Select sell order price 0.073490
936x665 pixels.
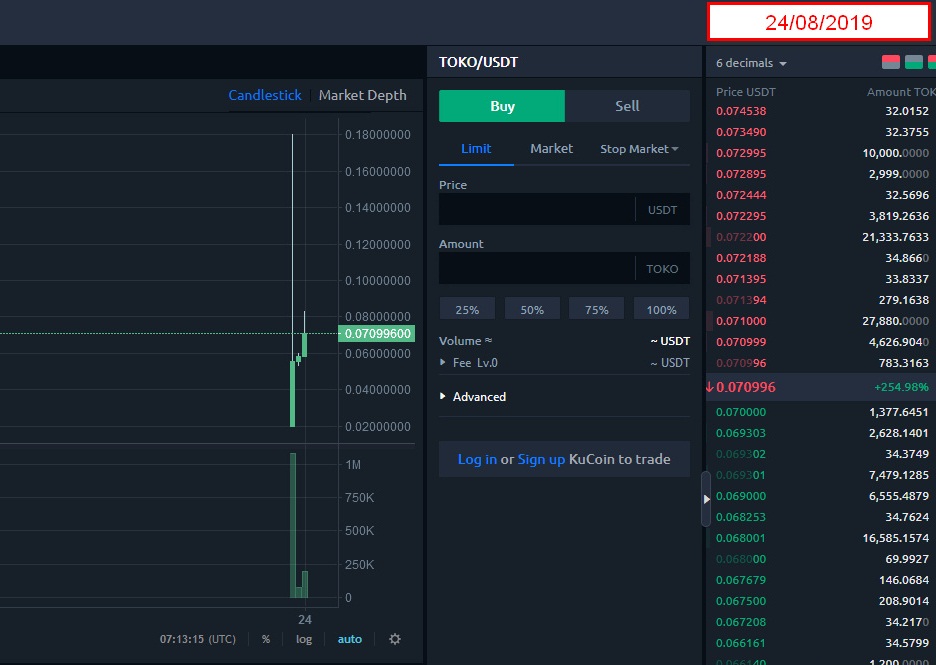click(741, 132)
